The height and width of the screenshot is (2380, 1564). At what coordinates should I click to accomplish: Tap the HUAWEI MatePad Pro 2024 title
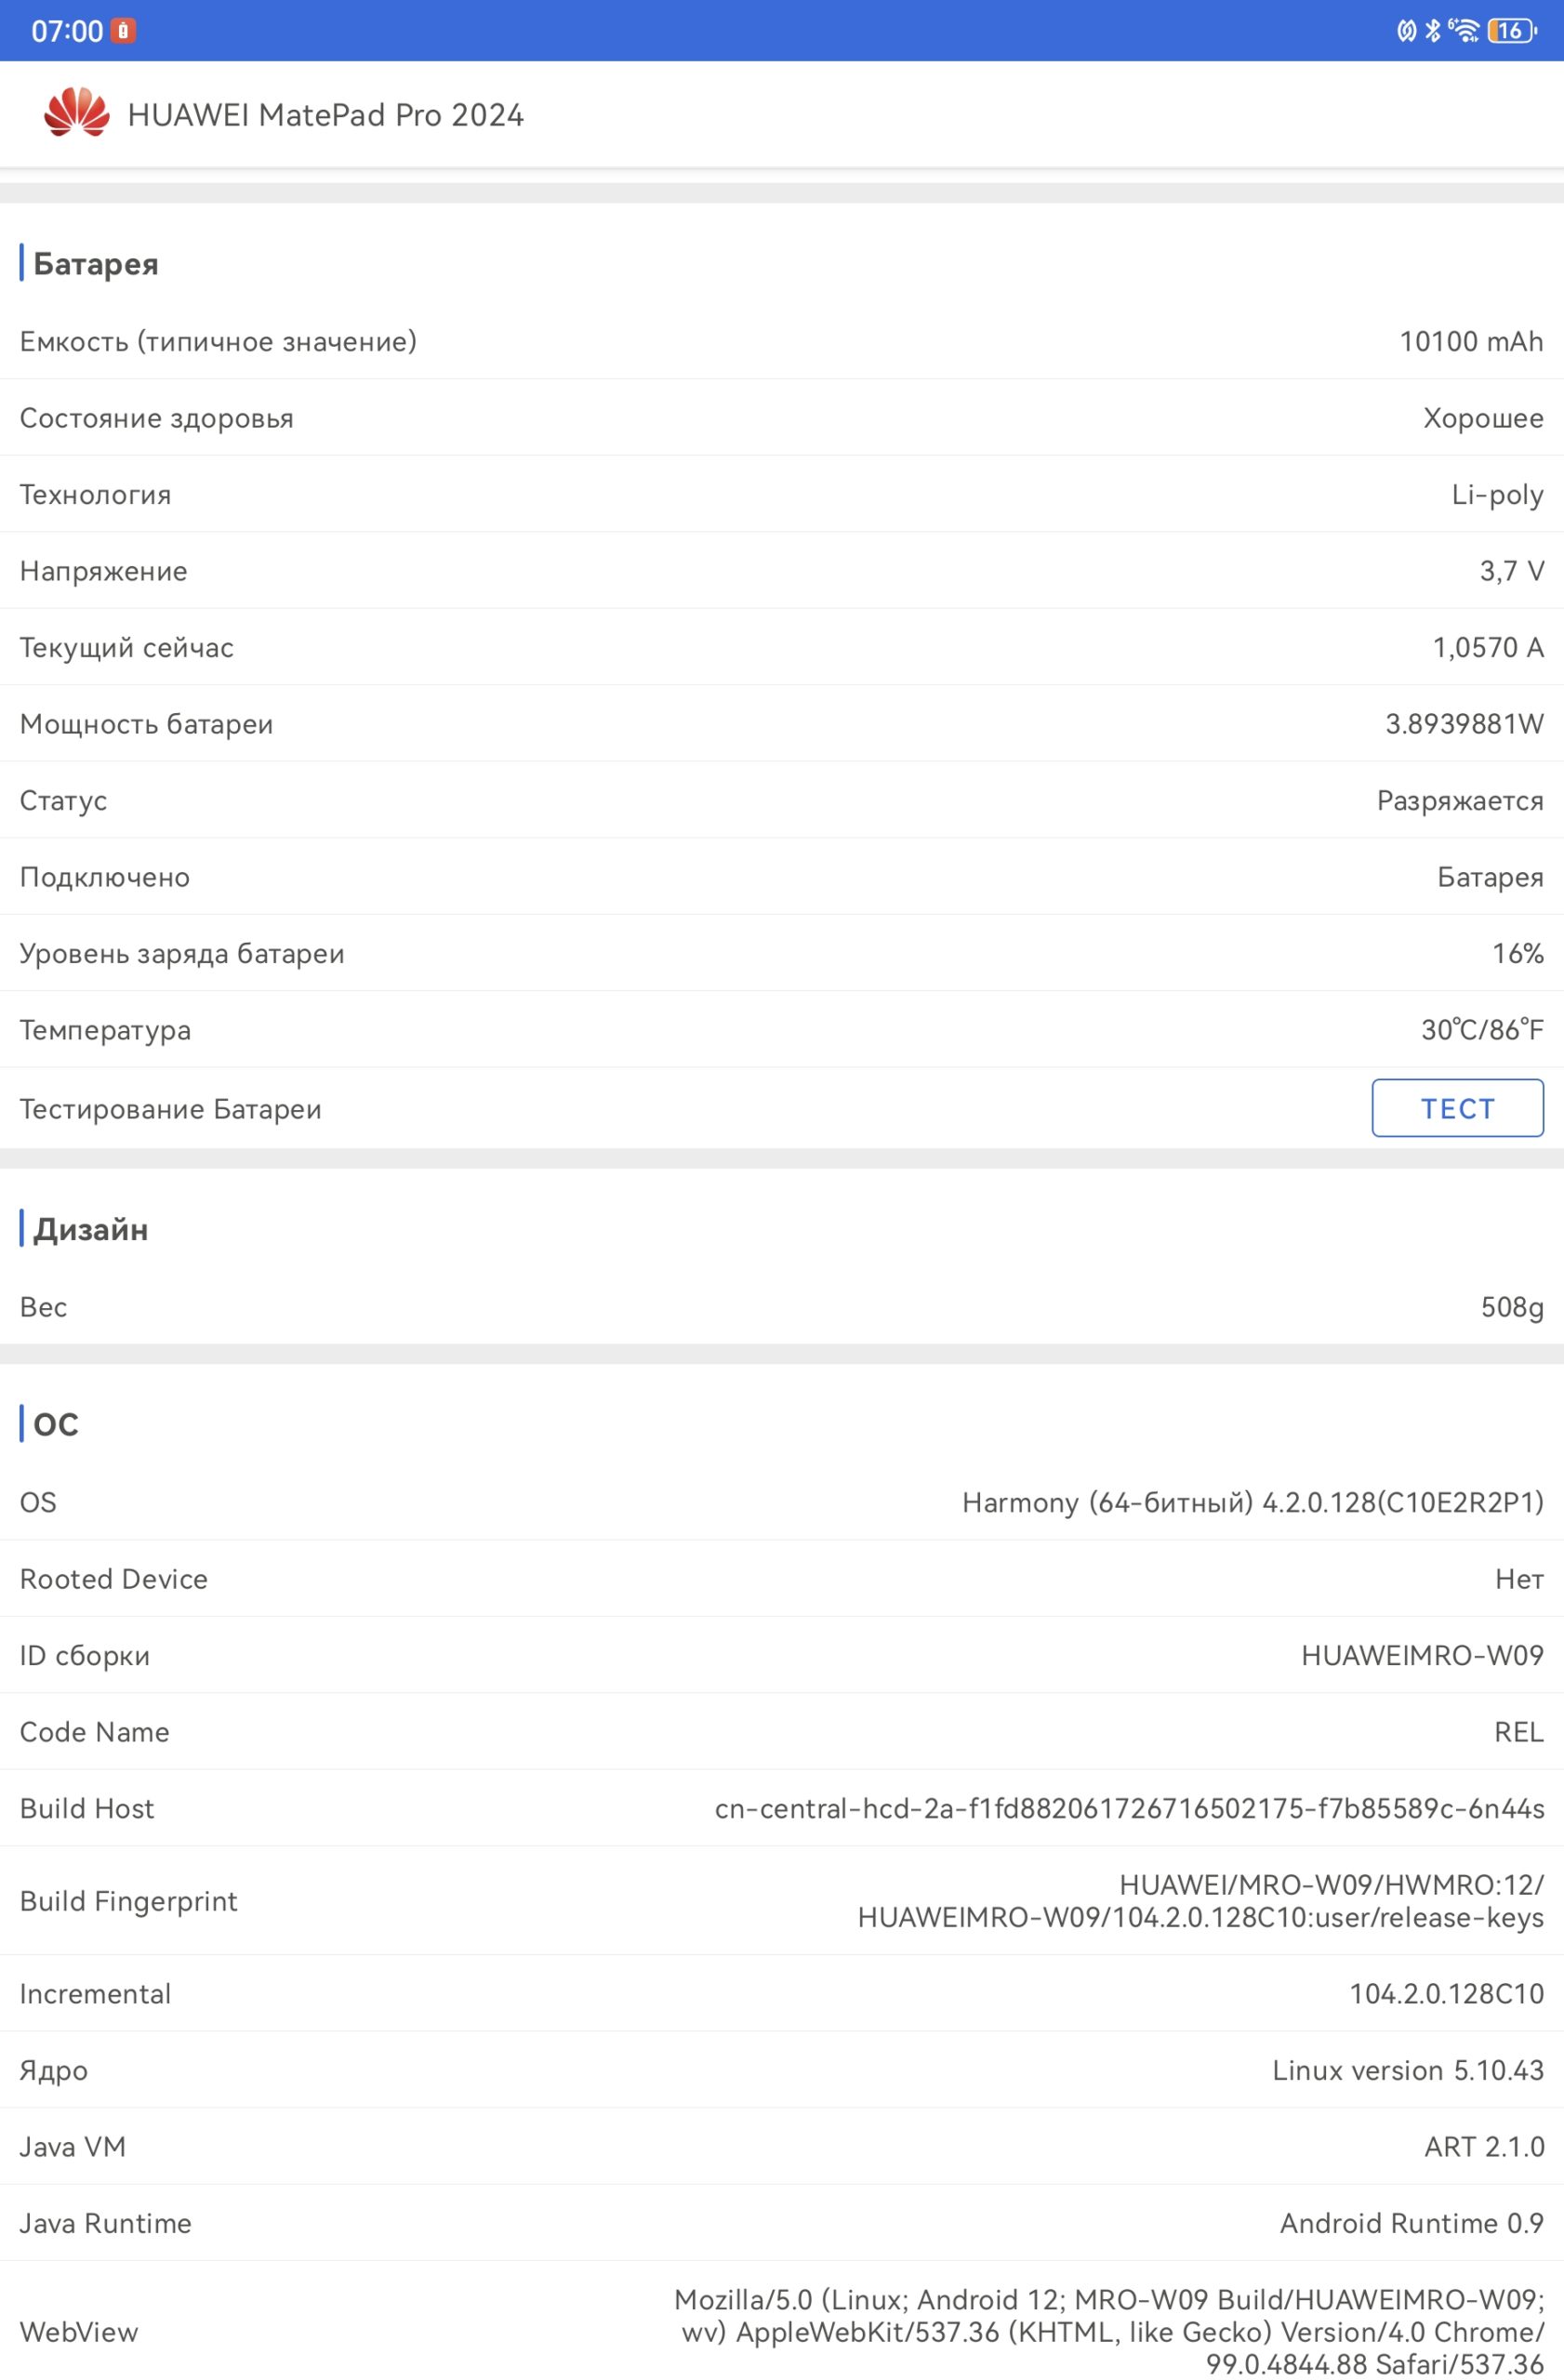pyautogui.click(x=325, y=115)
